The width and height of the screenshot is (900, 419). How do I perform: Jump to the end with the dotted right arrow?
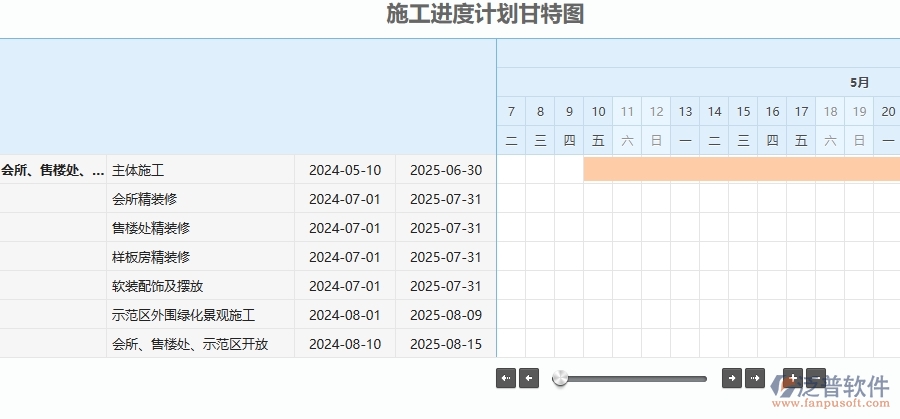point(755,378)
